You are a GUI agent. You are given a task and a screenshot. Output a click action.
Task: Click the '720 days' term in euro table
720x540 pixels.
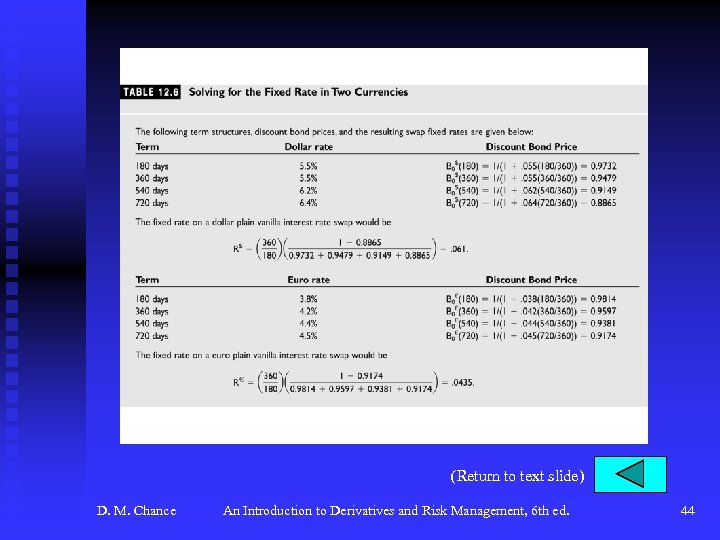click(152, 336)
